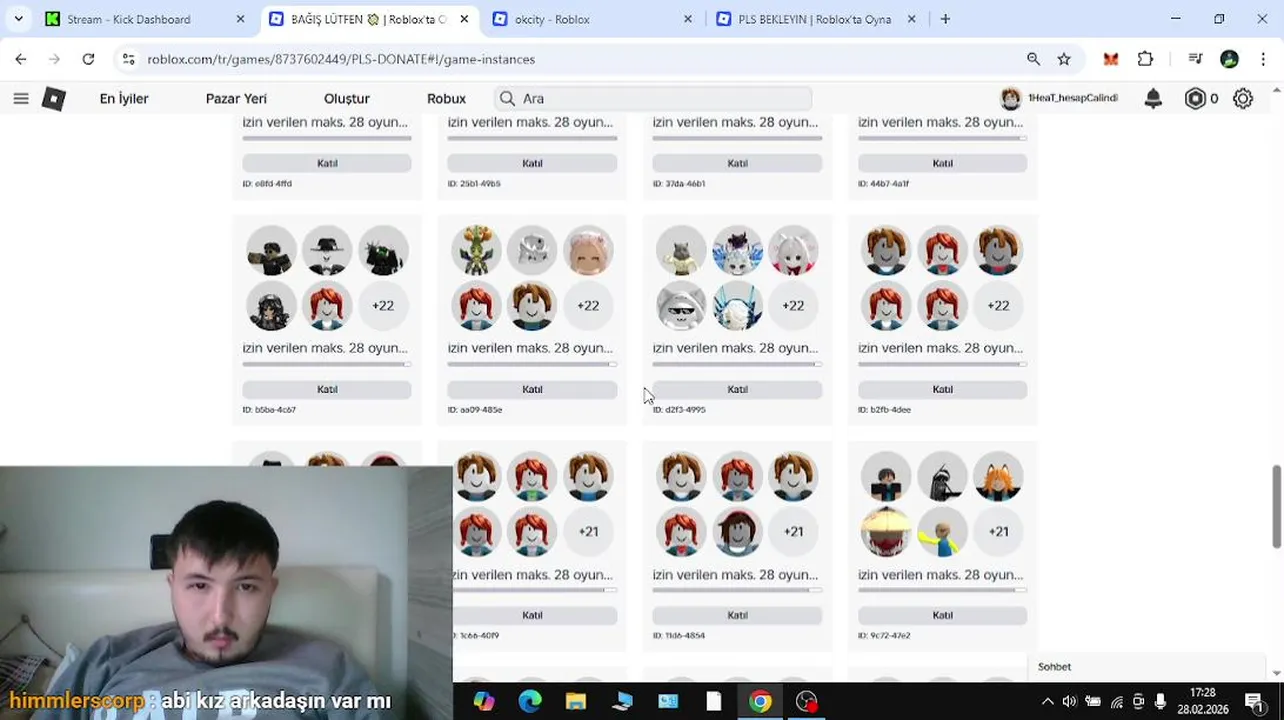Screen dimensions: 1284x720
Task: Open the Chrome extensions puzzle icon
Action: click(x=1146, y=59)
